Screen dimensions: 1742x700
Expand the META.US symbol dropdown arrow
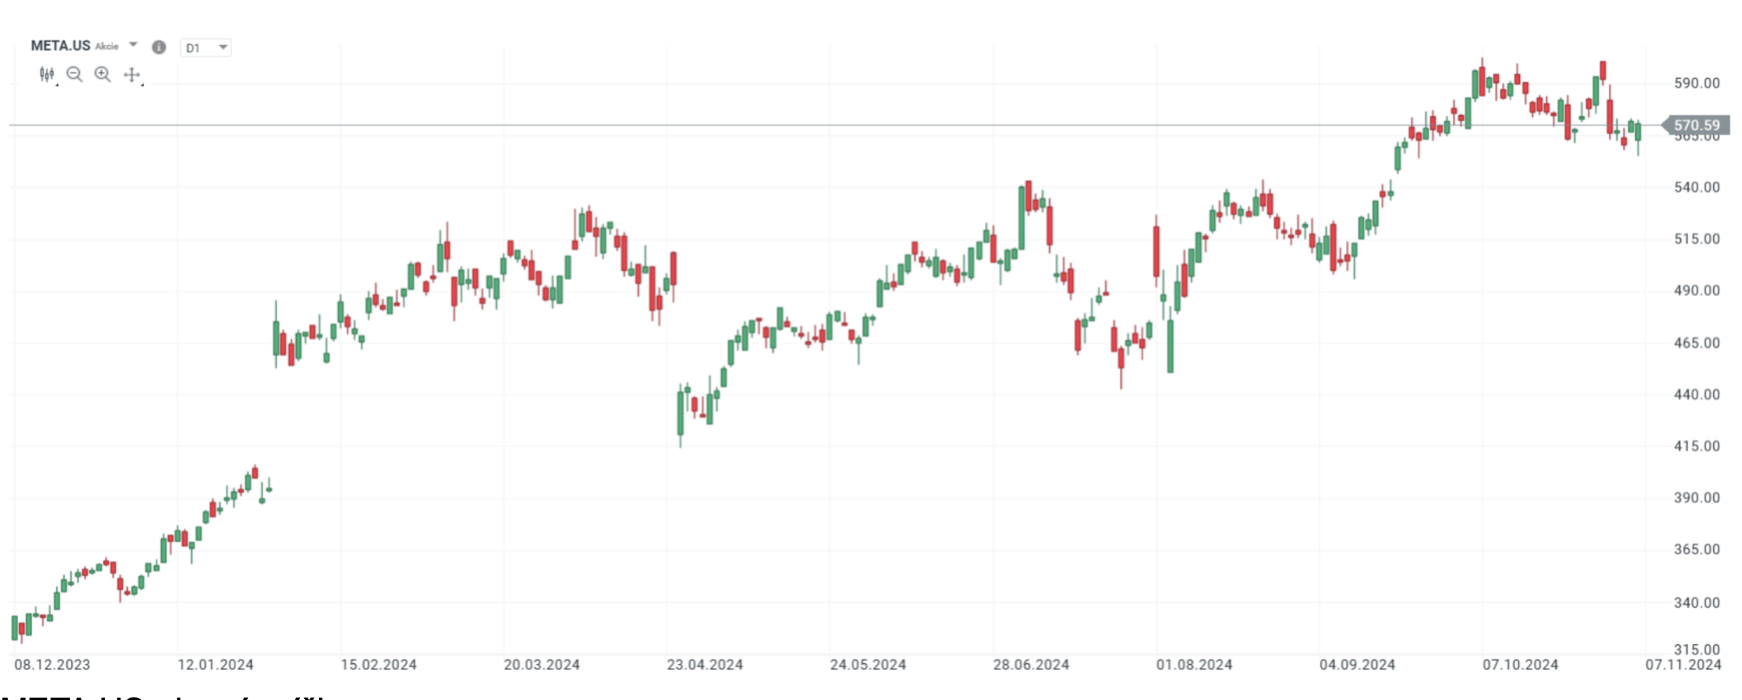[x=133, y=45]
